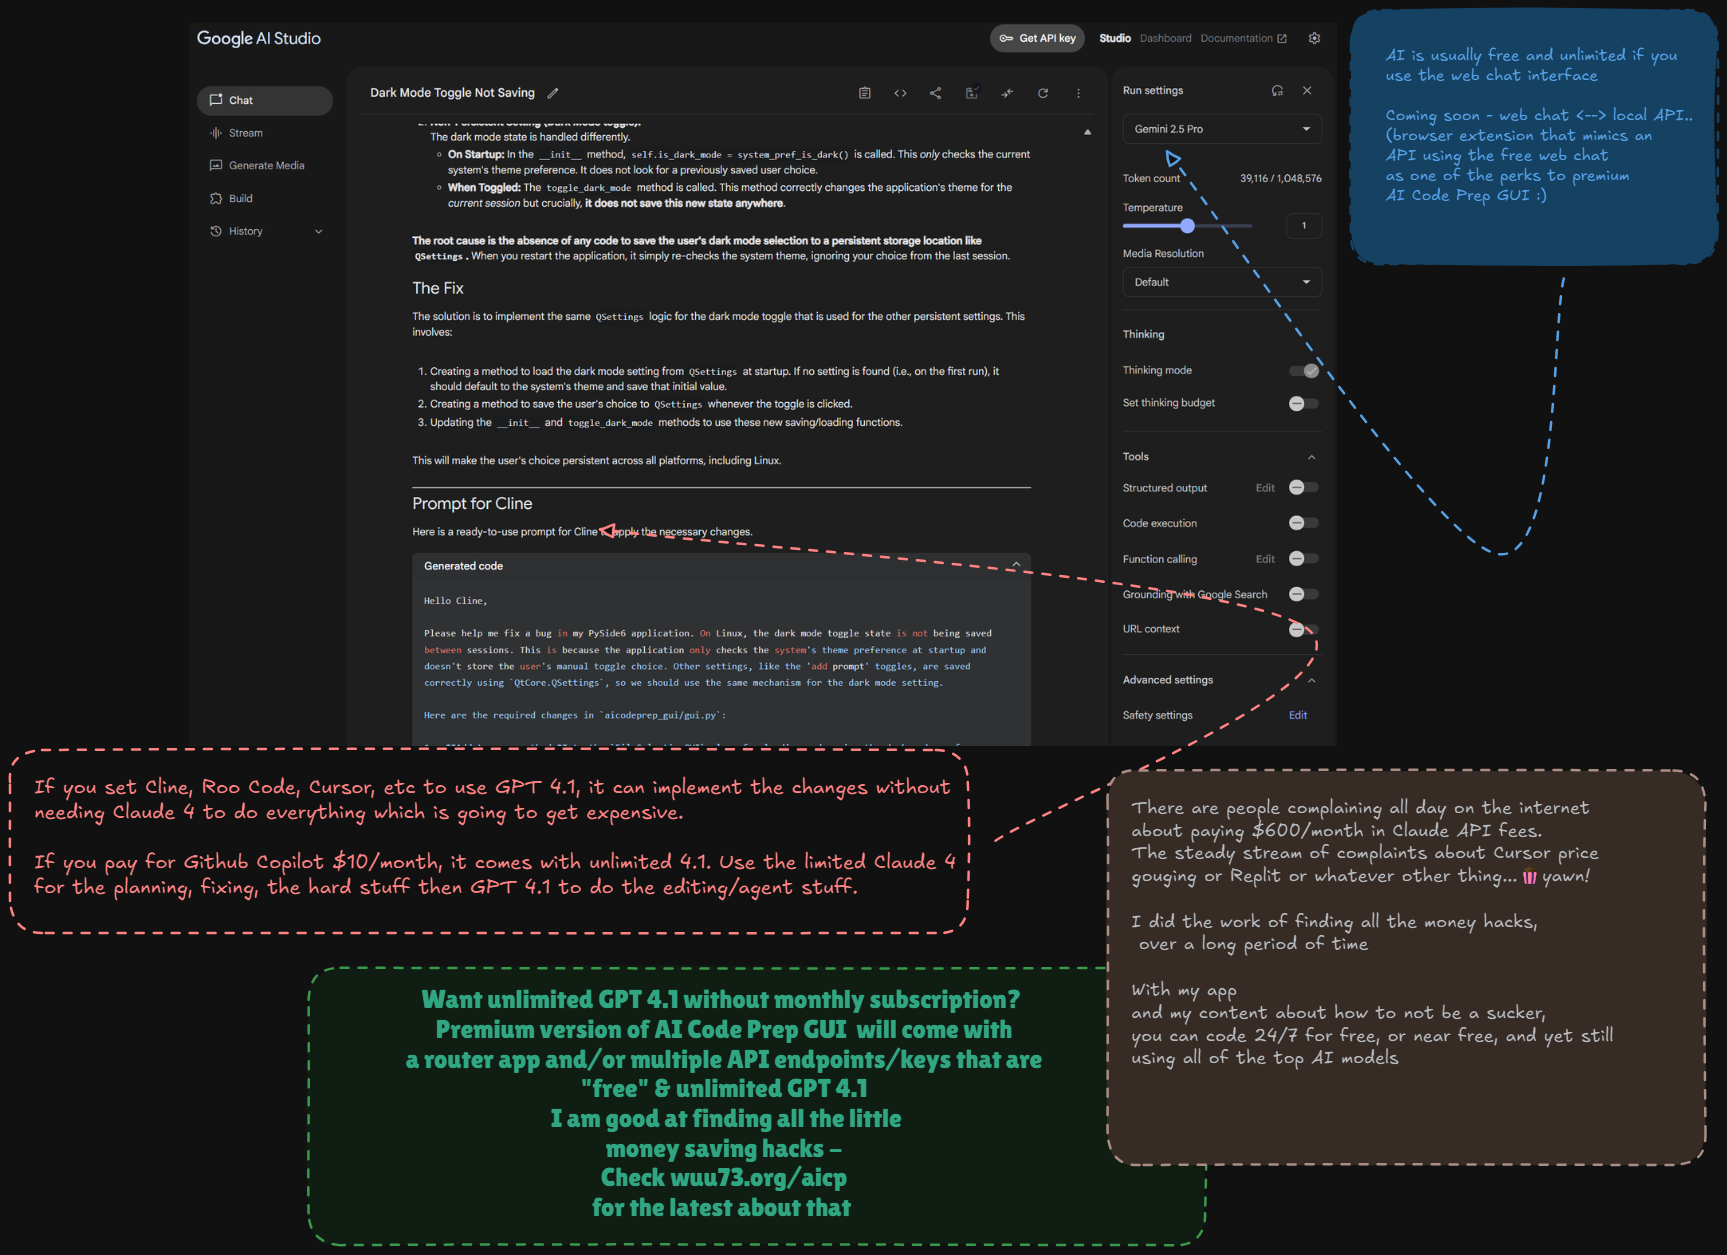
Task: Share the current chat
Action: coord(936,92)
